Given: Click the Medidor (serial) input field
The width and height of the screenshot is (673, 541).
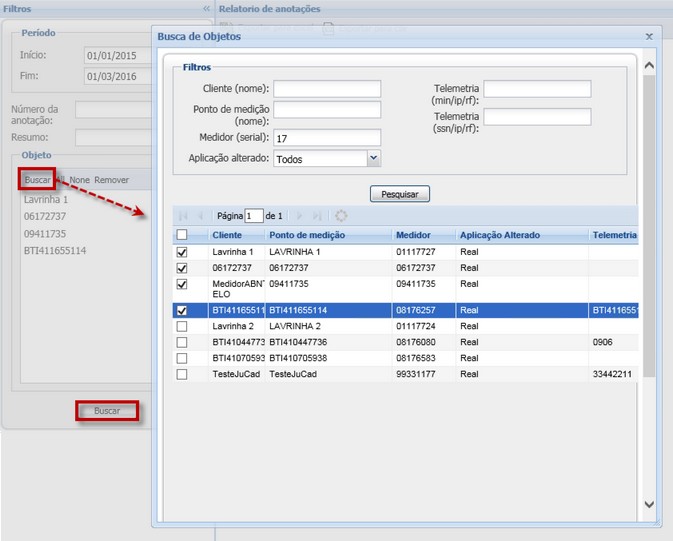Looking at the screenshot, I should 327,138.
